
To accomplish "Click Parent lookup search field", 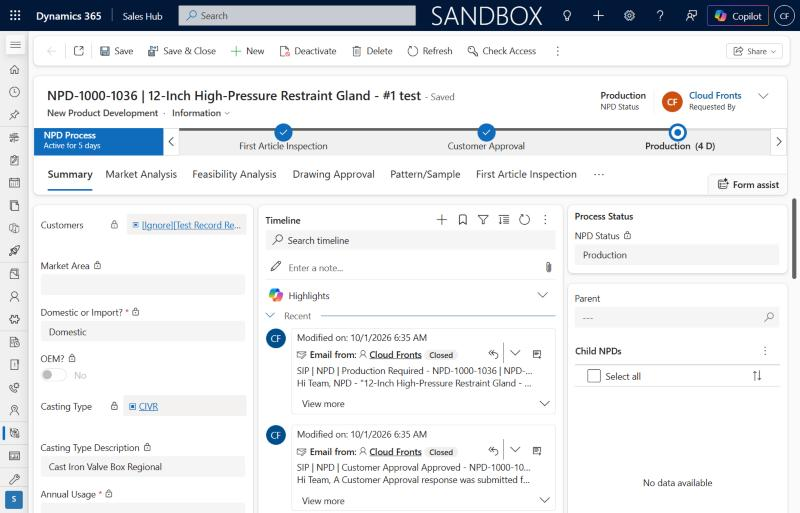I will 676,317.
